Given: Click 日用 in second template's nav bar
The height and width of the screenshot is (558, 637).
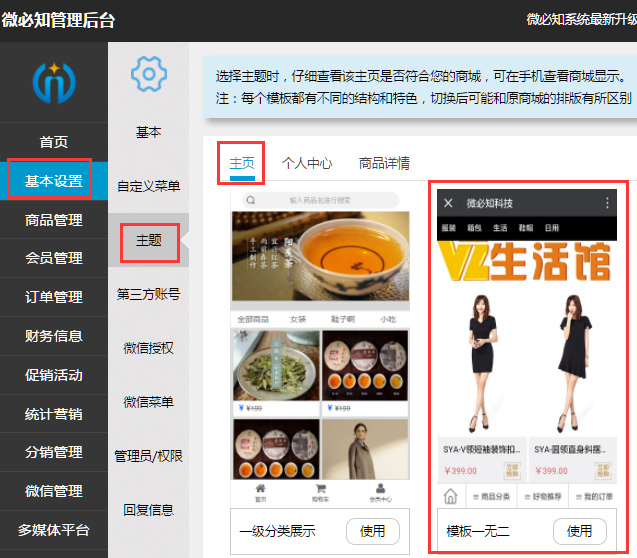Looking at the screenshot, I should 552,228.
